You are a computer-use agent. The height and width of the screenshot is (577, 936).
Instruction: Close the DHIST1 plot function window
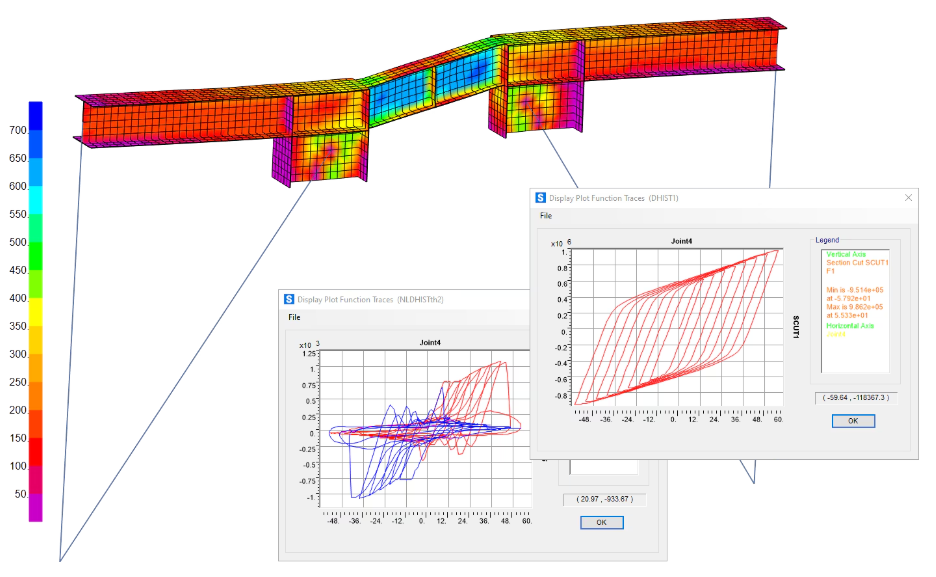coord(908,198)
